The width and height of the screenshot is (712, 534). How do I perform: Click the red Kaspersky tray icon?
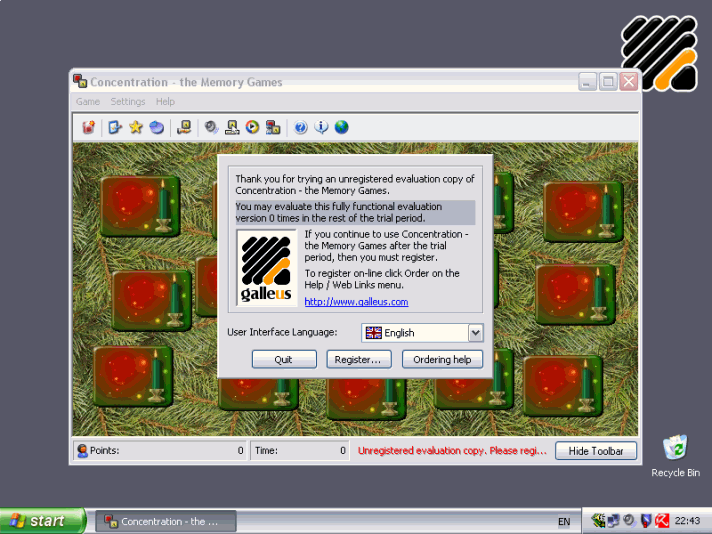click(661, 520)
